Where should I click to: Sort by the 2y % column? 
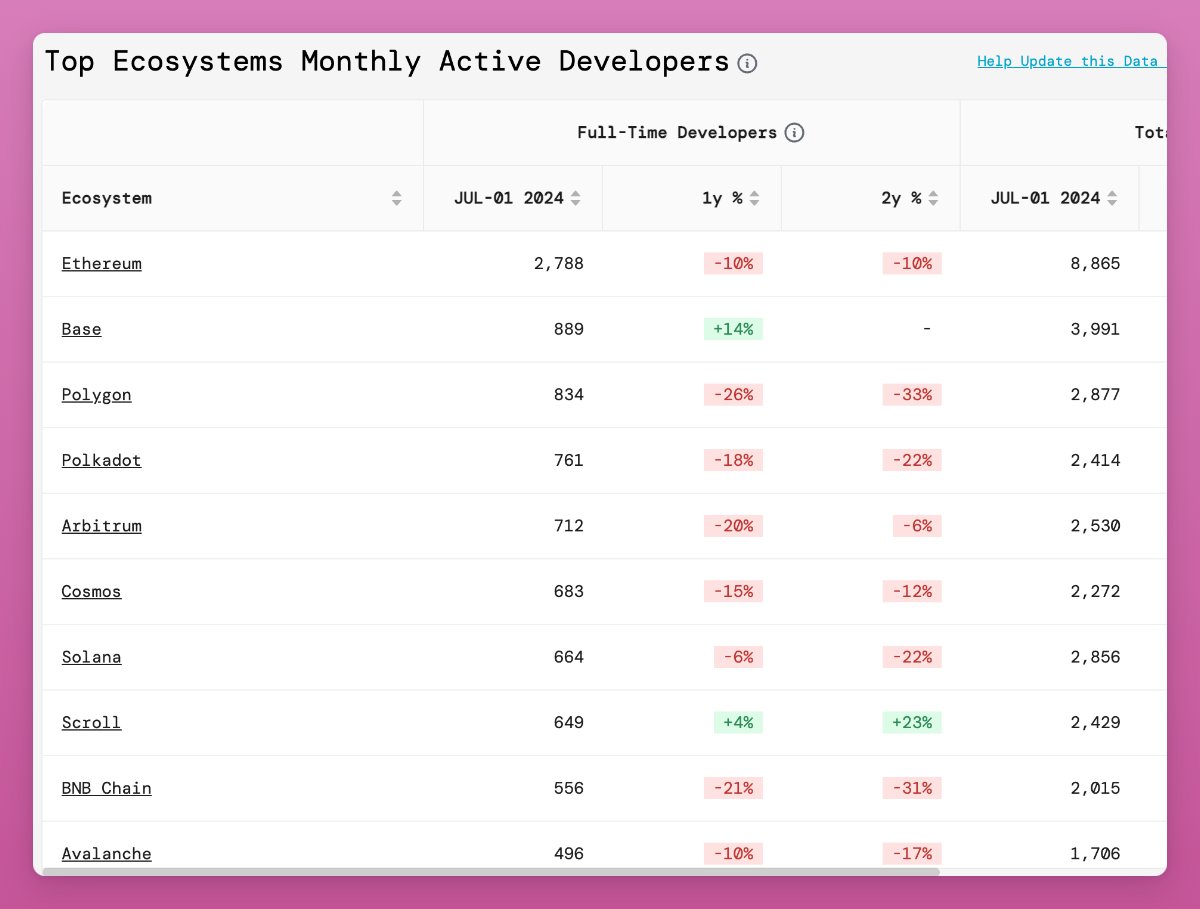coord(933,198)
